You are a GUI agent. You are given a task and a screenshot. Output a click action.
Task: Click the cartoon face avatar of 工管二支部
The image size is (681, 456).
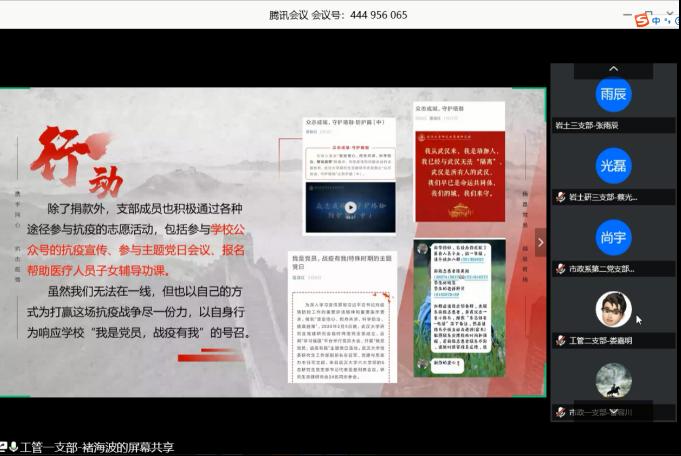click(613, 310)
